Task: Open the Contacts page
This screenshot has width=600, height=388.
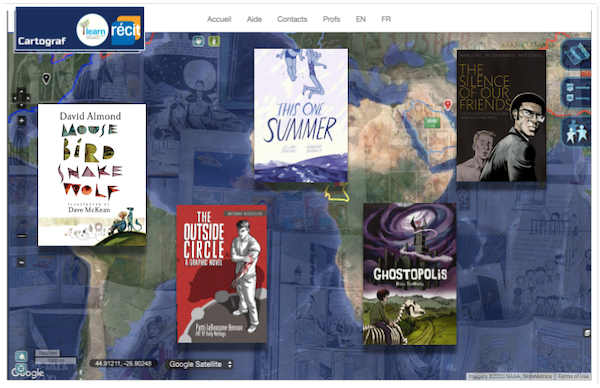Action: click(292, 19)
